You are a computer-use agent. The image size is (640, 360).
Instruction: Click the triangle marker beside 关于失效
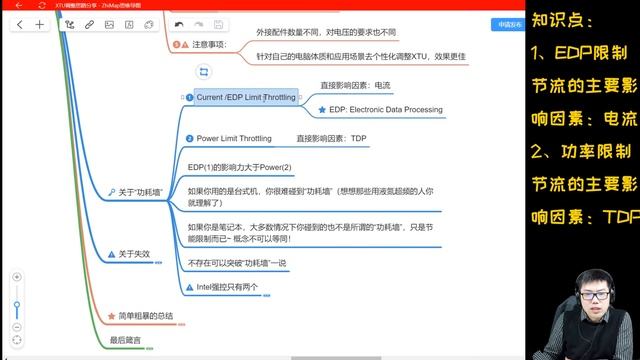(111, 254)
